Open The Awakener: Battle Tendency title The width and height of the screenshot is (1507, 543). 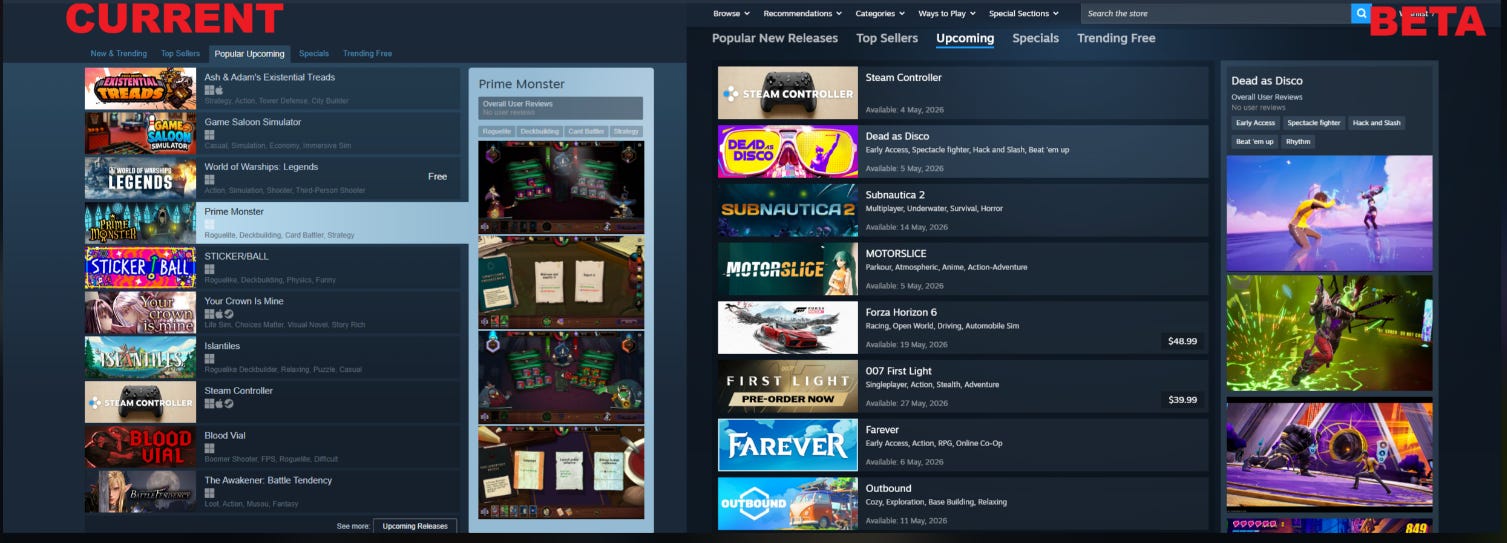tap(268, 480)
